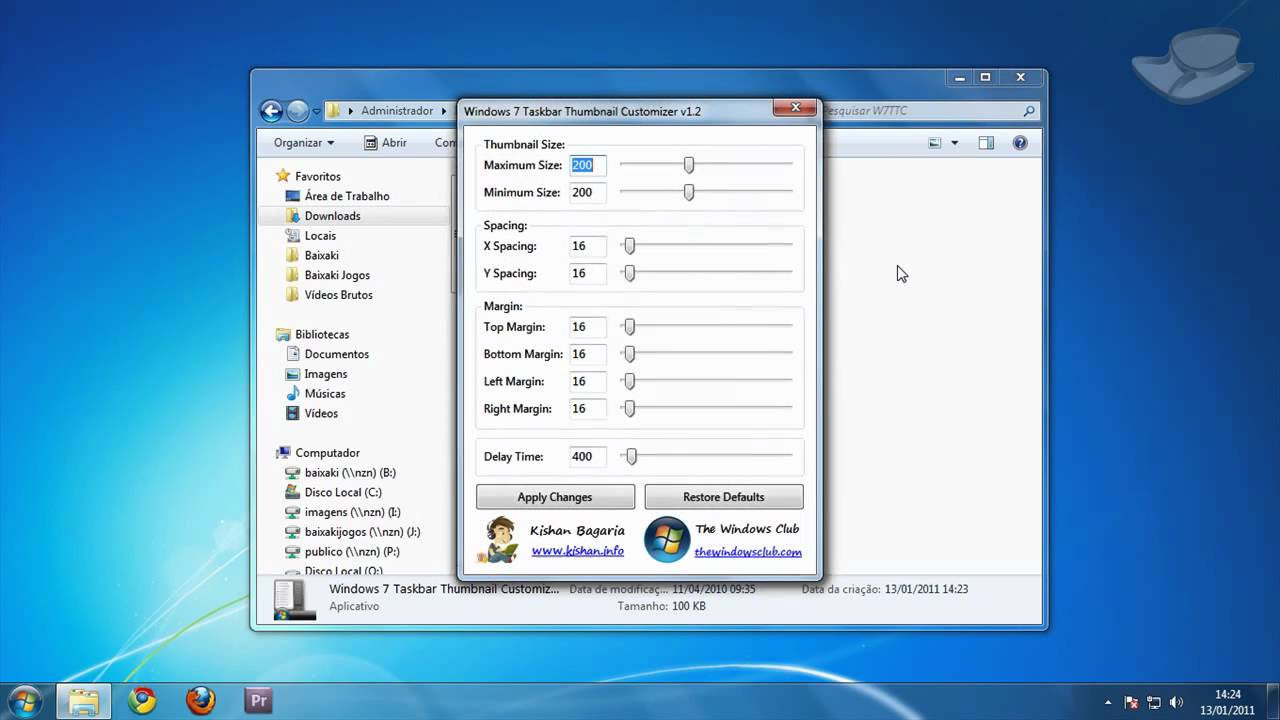Image resolution: width=1280 pixels, height=720 pixels.
Task: Click Abrir in Explorer toolbar
Action: (385, 143)
